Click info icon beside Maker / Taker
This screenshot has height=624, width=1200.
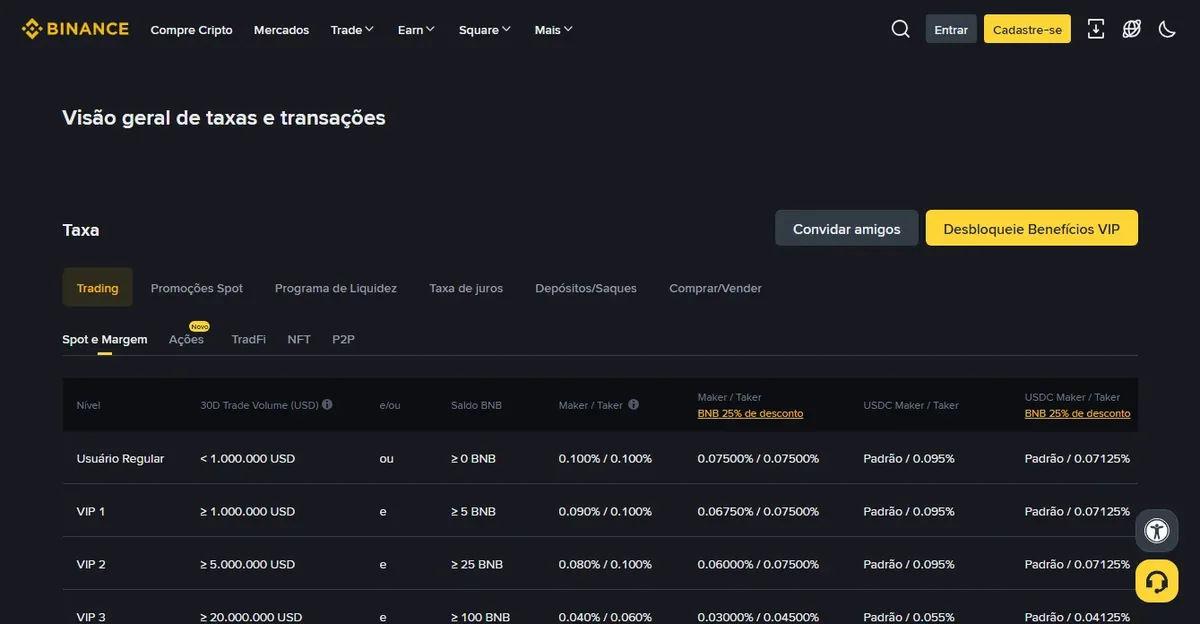(633, 405)
